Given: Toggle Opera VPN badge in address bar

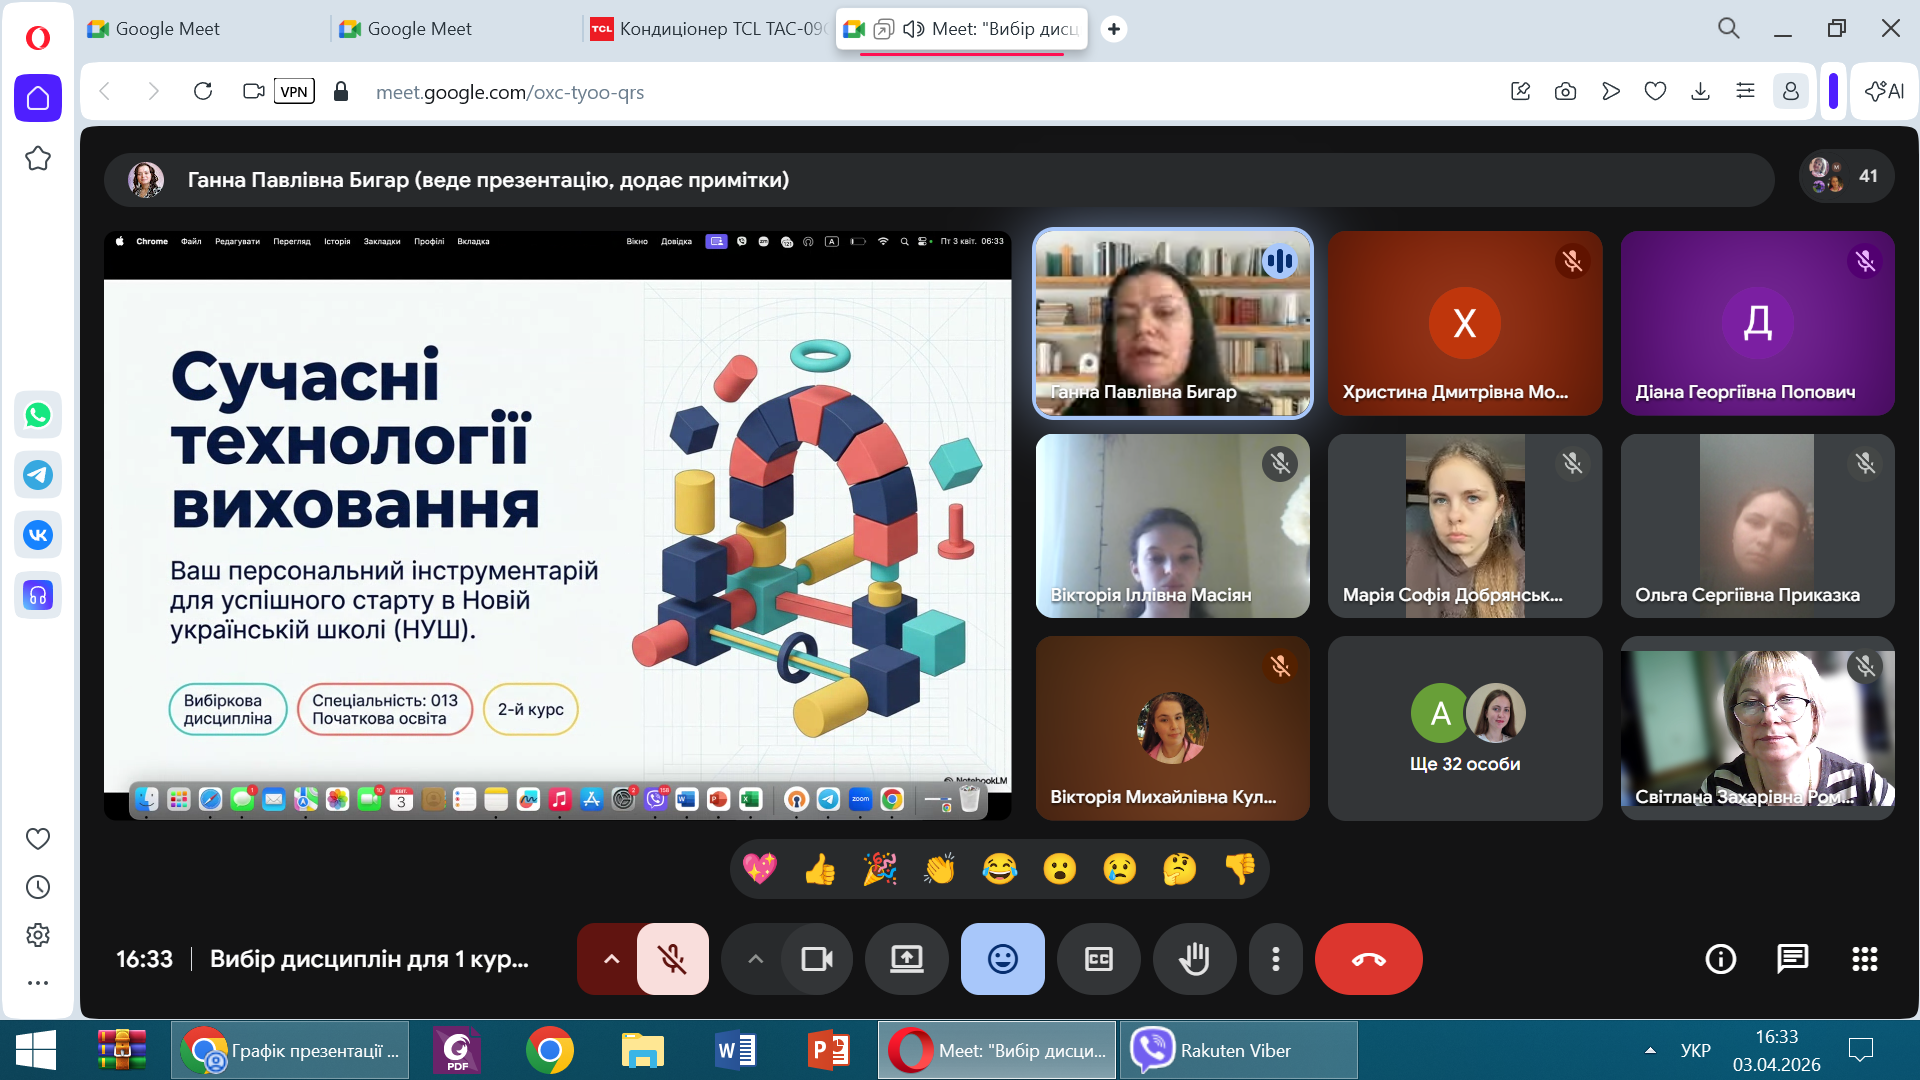Looking at the screenshot, I should point(294,91).
